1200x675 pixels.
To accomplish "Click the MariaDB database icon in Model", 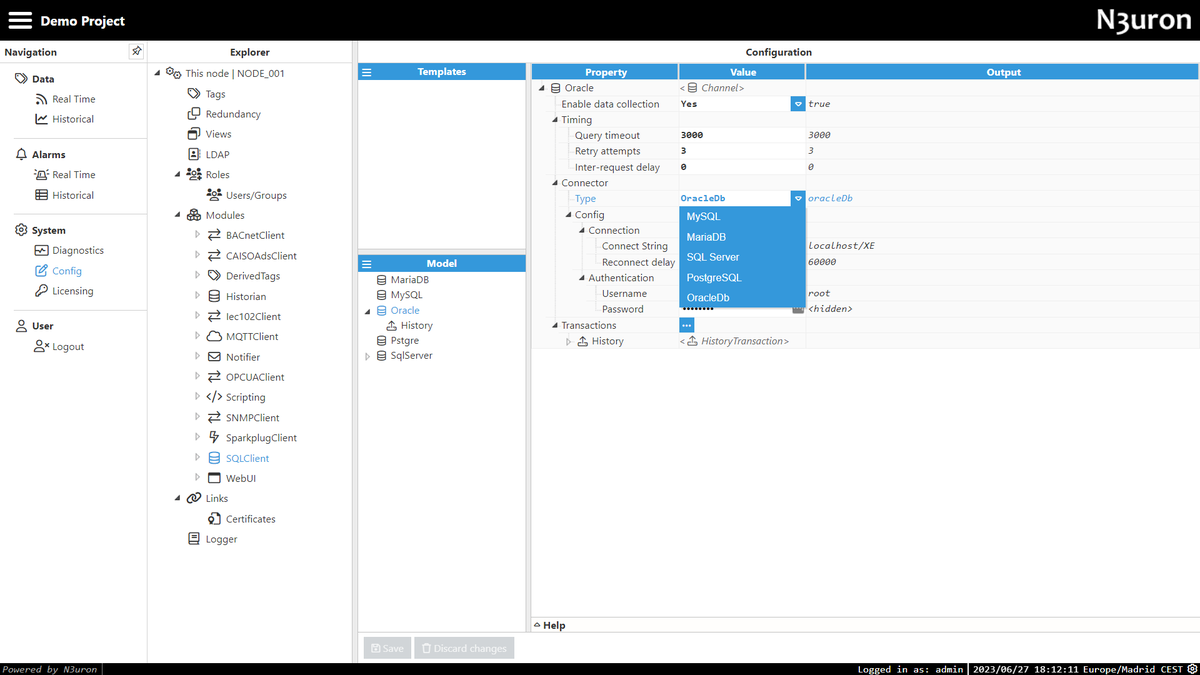I will (381, 280).
